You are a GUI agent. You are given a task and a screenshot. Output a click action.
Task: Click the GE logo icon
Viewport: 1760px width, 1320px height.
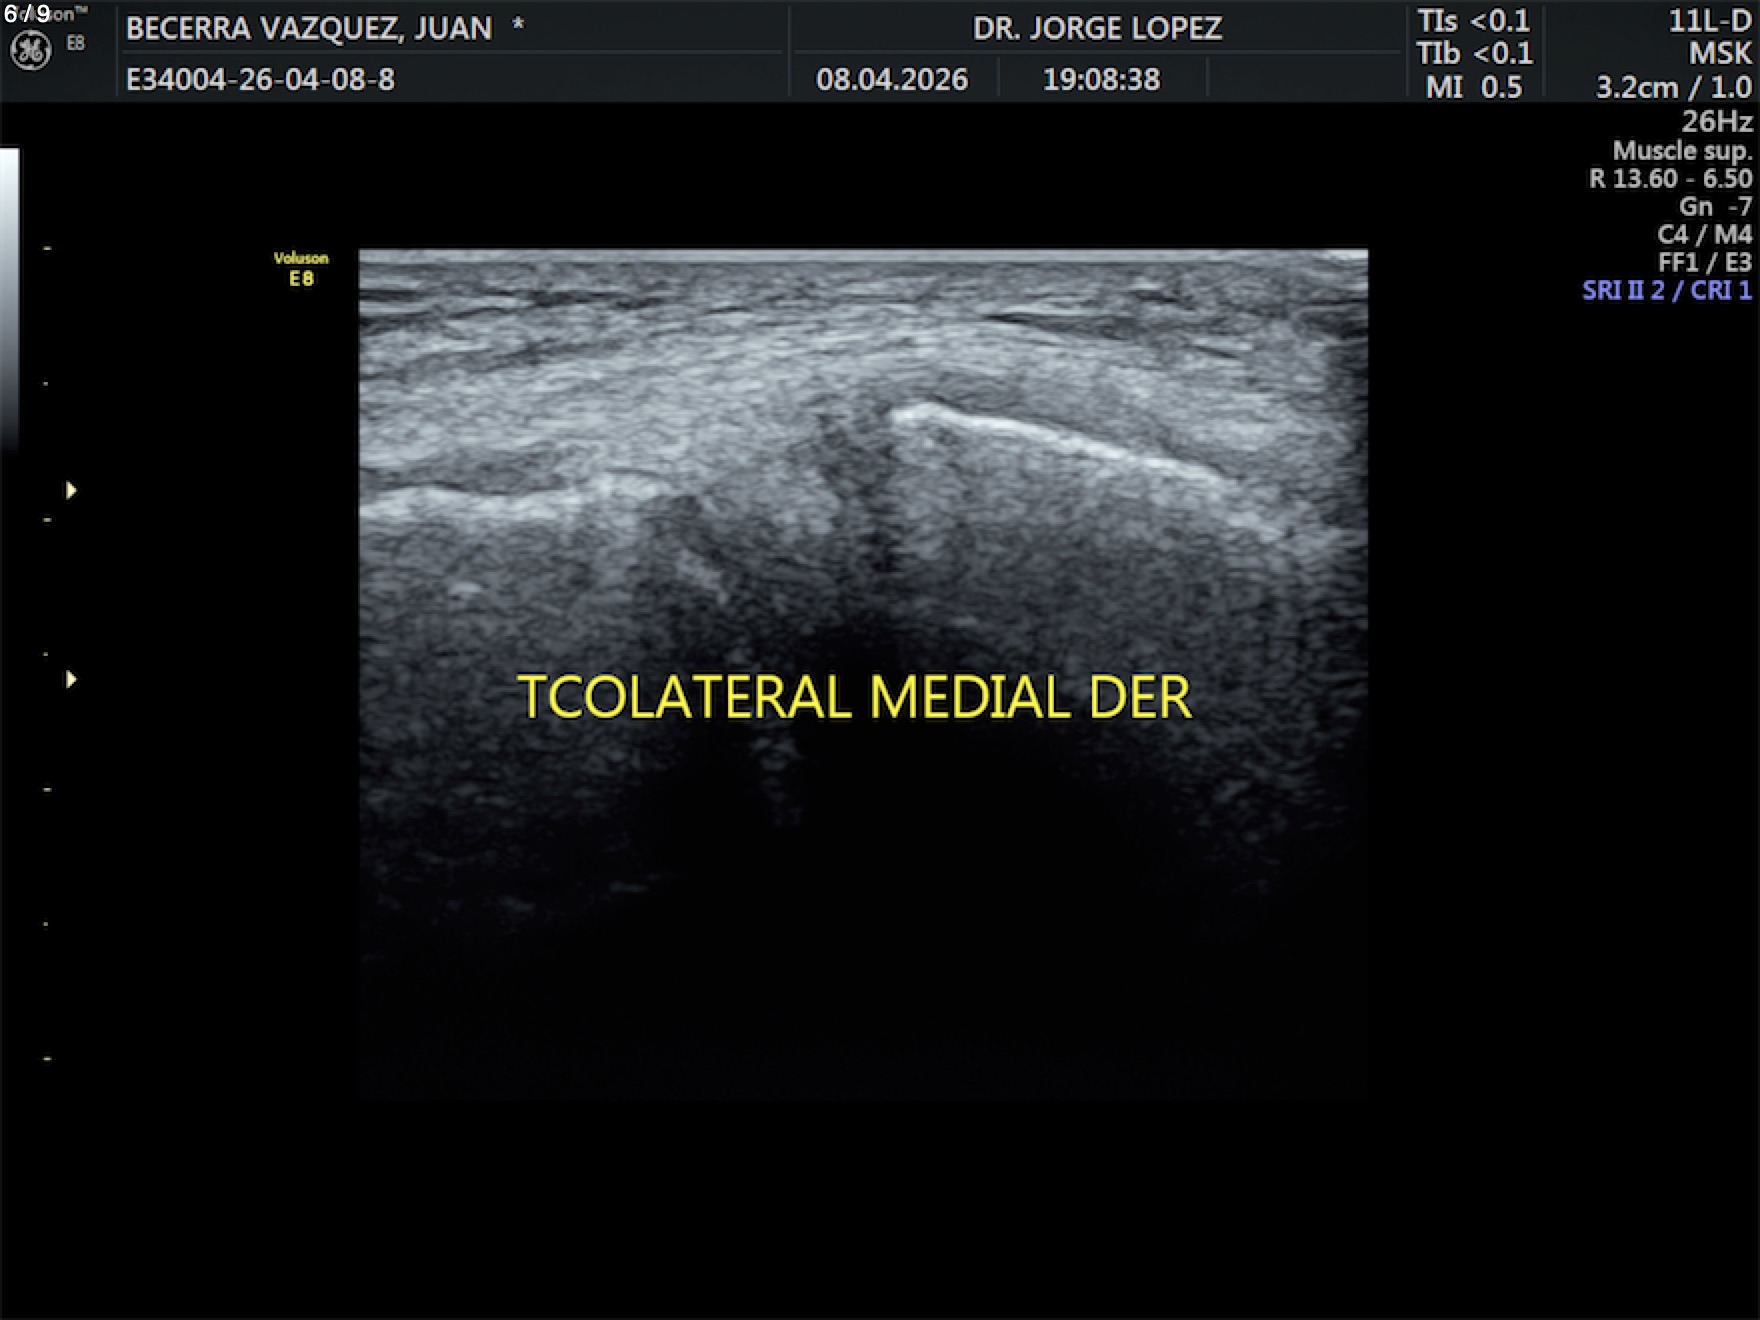pyautogui.click(x=30, y=51)
